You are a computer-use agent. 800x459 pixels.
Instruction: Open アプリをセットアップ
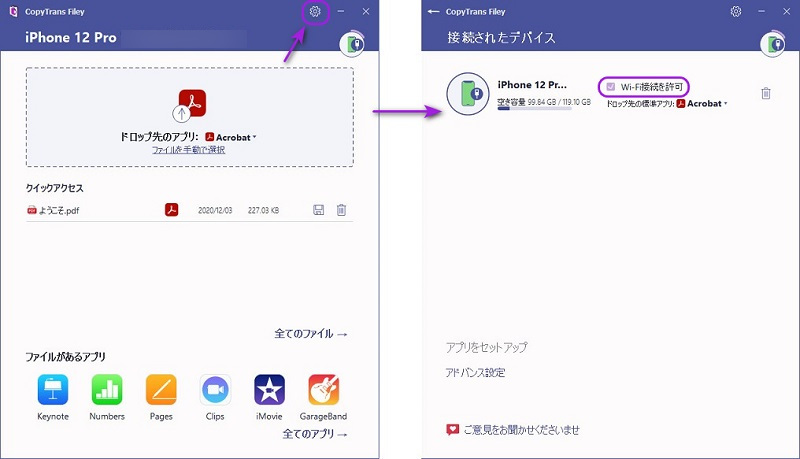pyautogui.click(x=486, y=347)
